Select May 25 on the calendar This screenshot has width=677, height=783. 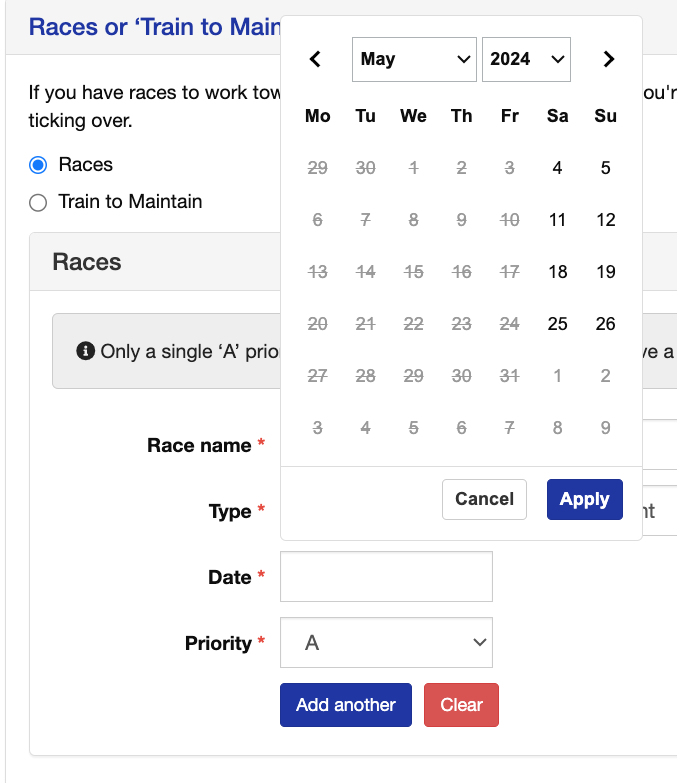point(557,324)
